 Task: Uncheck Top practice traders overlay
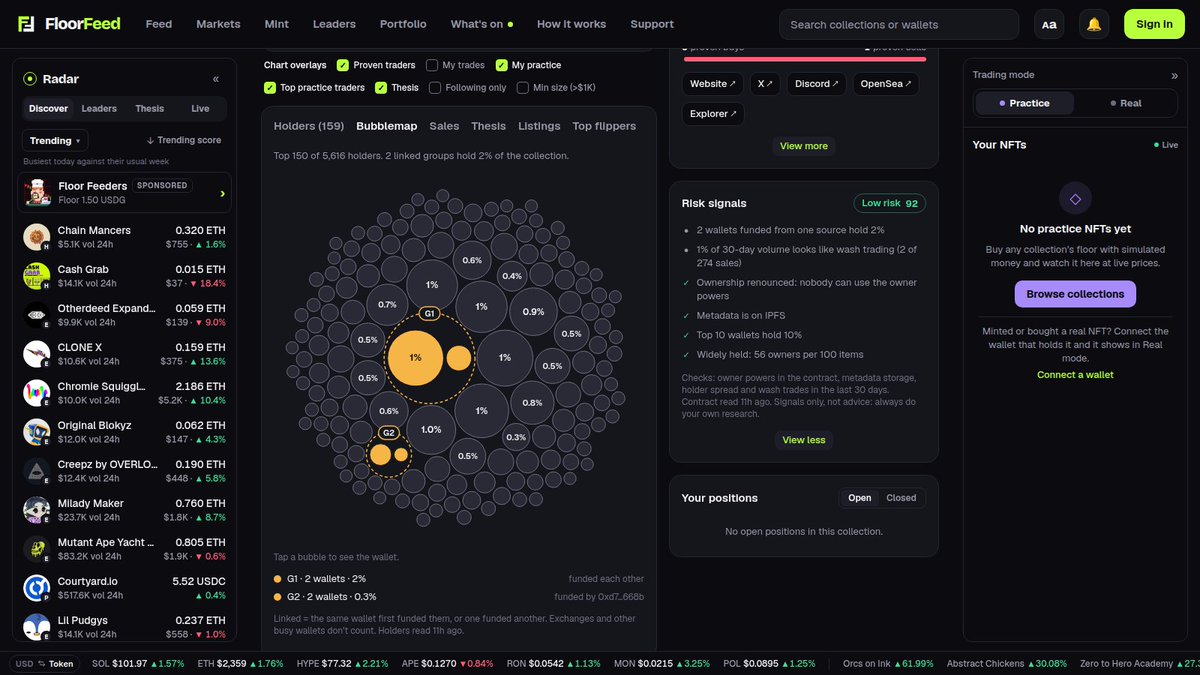tap(270, 88)
